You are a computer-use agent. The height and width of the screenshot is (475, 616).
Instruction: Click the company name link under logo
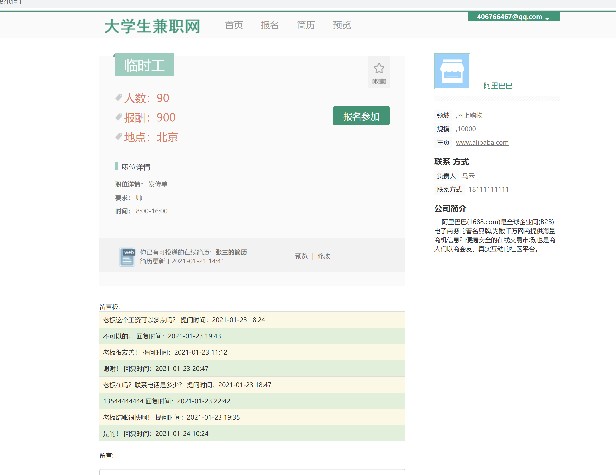[497, 86]
